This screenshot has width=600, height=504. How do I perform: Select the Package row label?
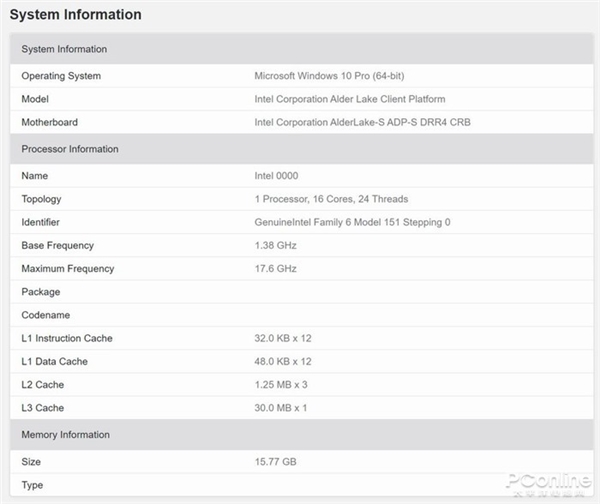pyautogui.click(x=41, y=292)
